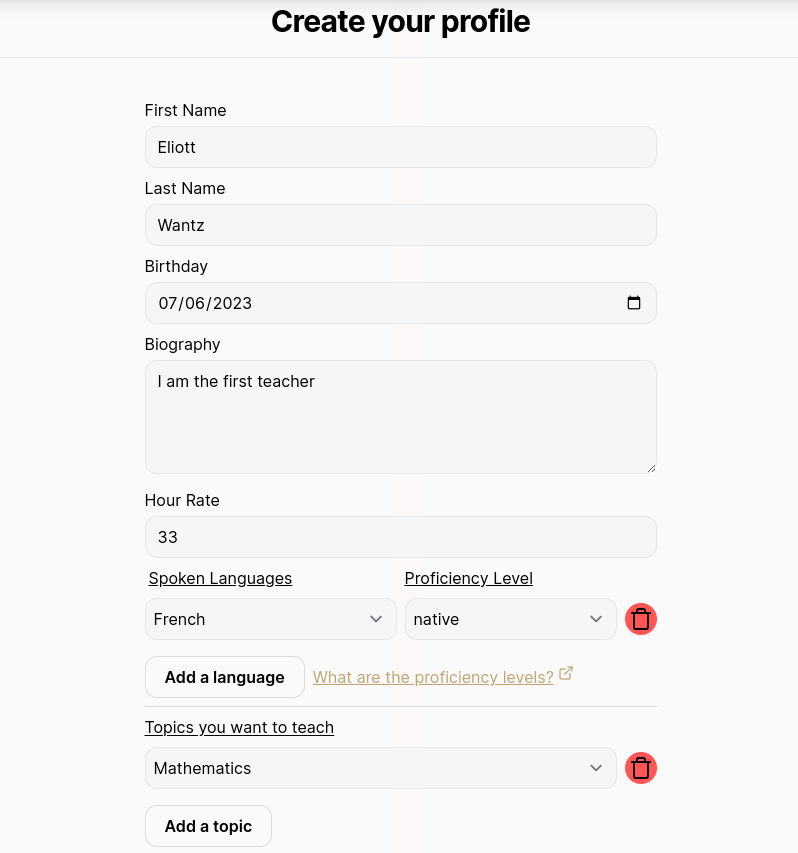Click the external link icon next to proficiency levels
This screenshot has height=853, width=798.
tap(566, 673)
